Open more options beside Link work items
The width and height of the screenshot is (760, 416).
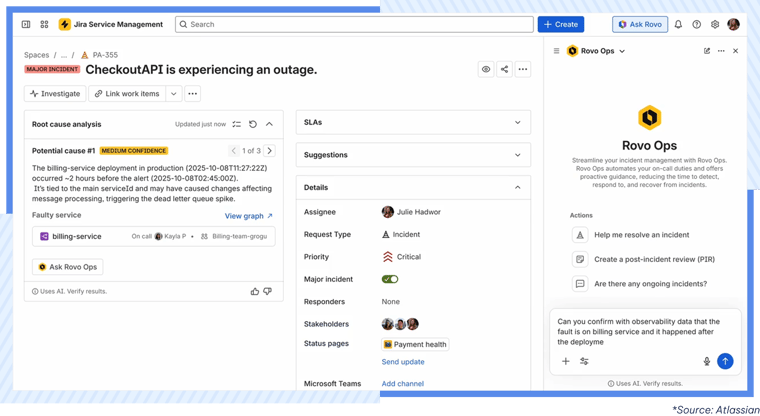coord(192,94)
